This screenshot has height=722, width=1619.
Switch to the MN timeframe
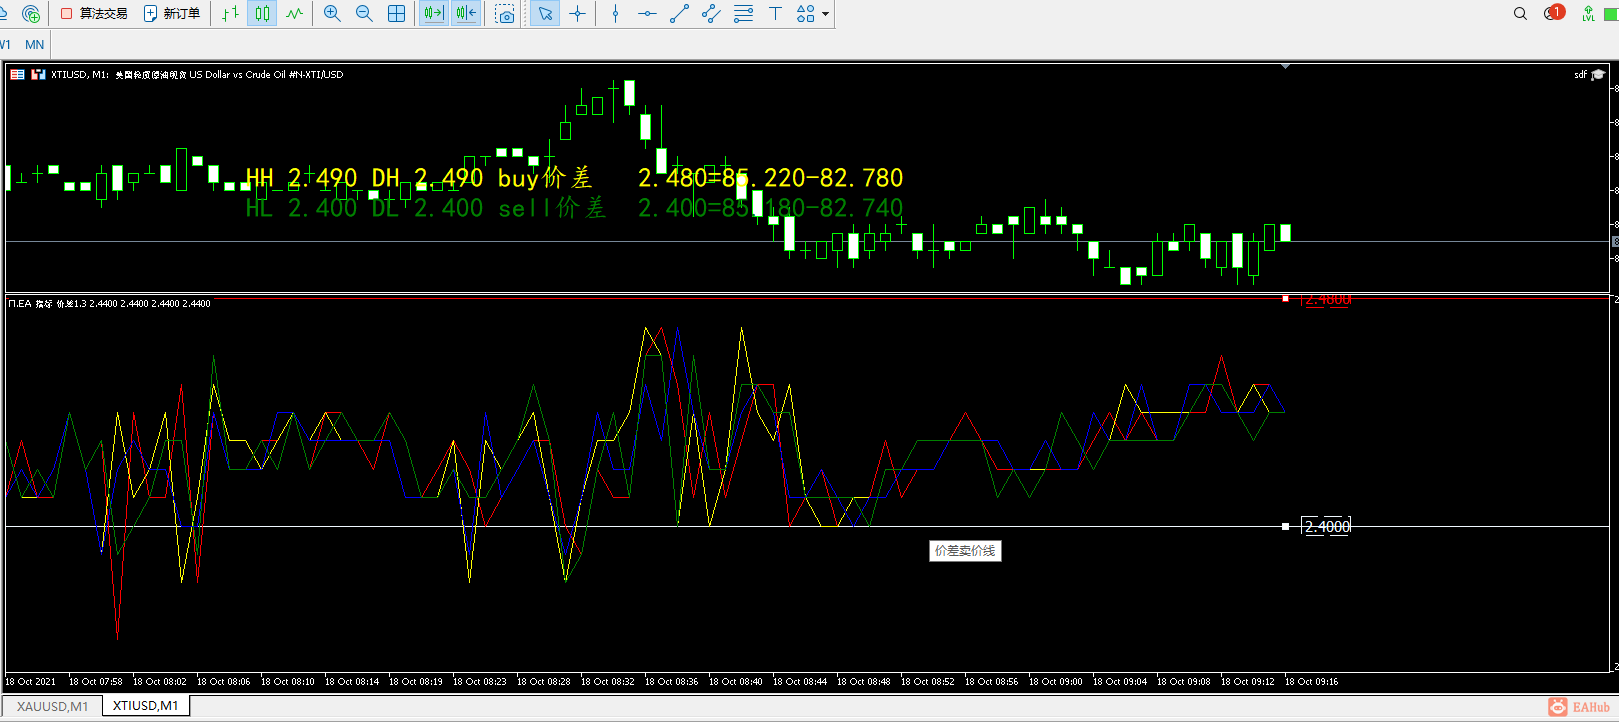[x=34, y=45]
